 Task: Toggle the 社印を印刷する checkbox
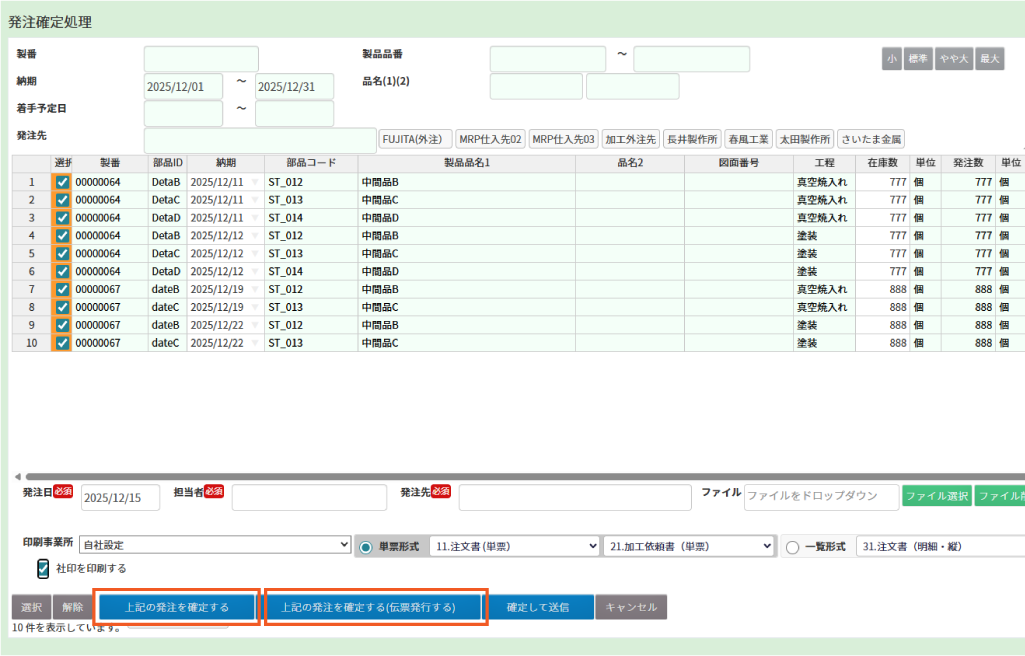tap(43, 568)
